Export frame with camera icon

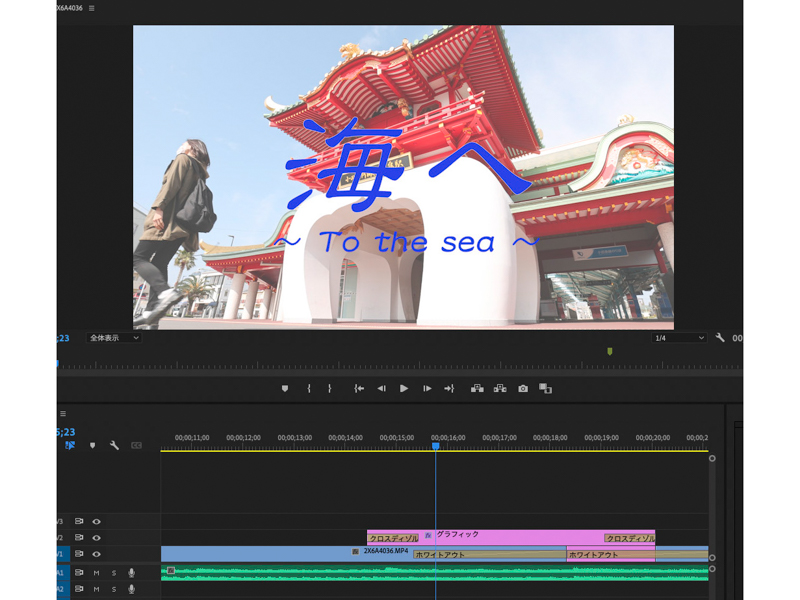[523, 389]
